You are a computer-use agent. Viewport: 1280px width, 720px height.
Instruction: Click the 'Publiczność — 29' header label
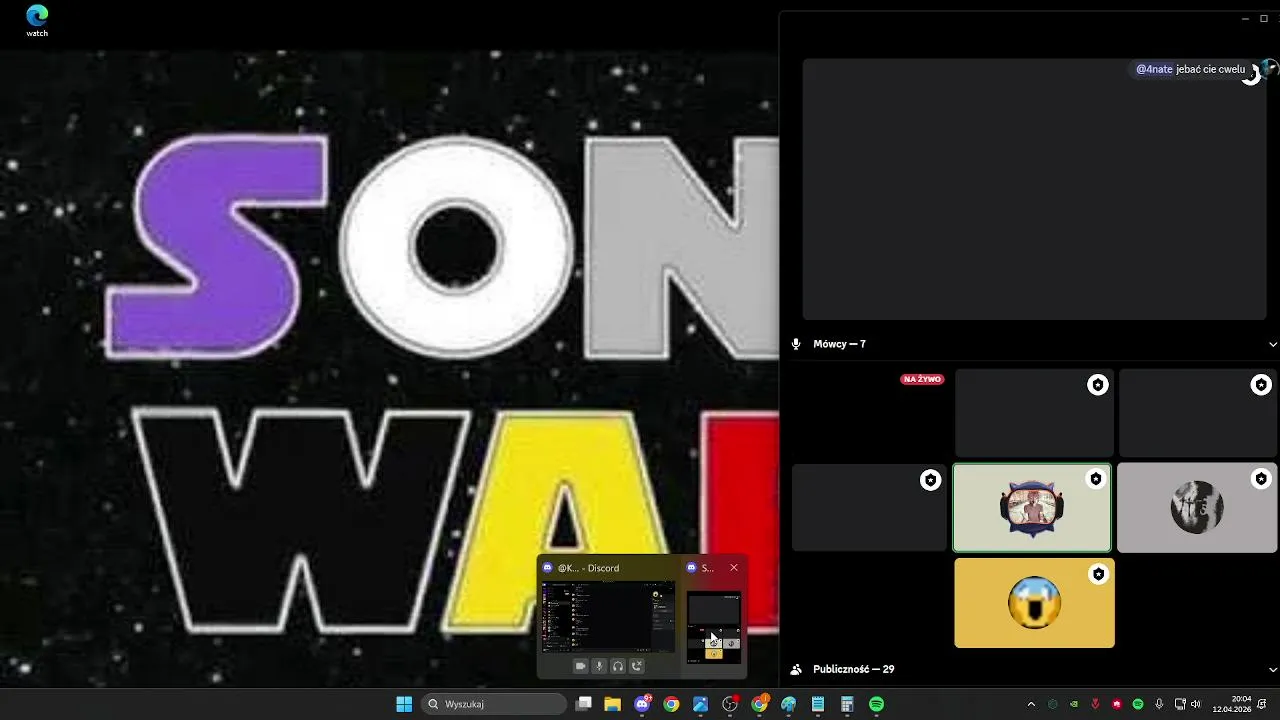[853, 669]
